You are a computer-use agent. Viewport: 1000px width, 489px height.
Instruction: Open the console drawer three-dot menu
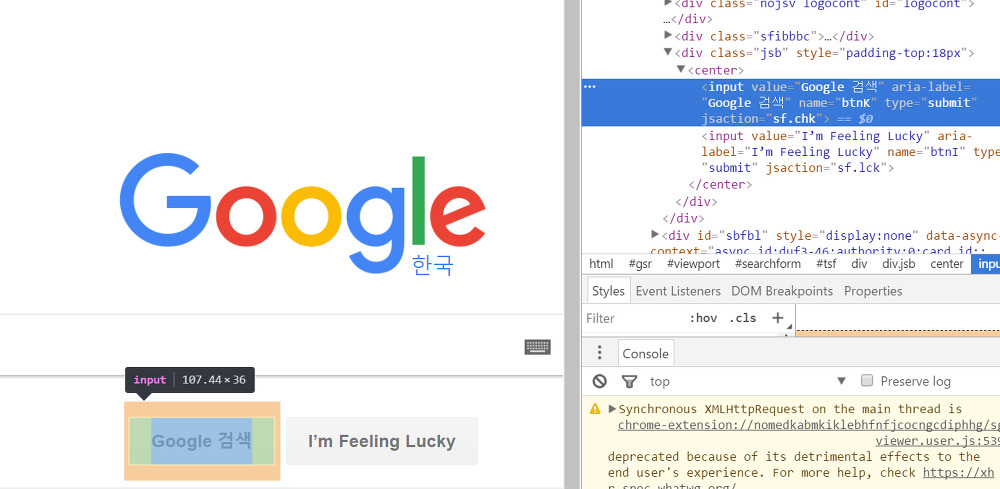[599, 353]
